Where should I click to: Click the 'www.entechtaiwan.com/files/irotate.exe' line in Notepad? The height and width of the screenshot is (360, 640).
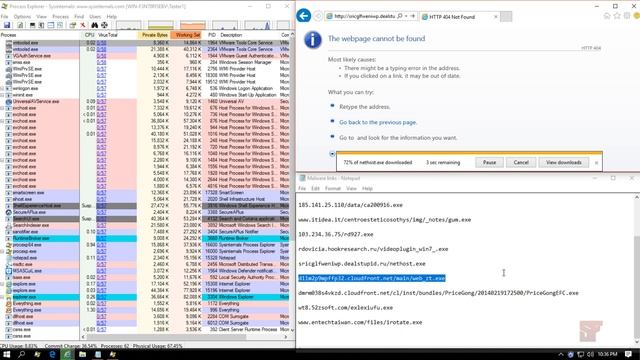(x=360, y=322)
